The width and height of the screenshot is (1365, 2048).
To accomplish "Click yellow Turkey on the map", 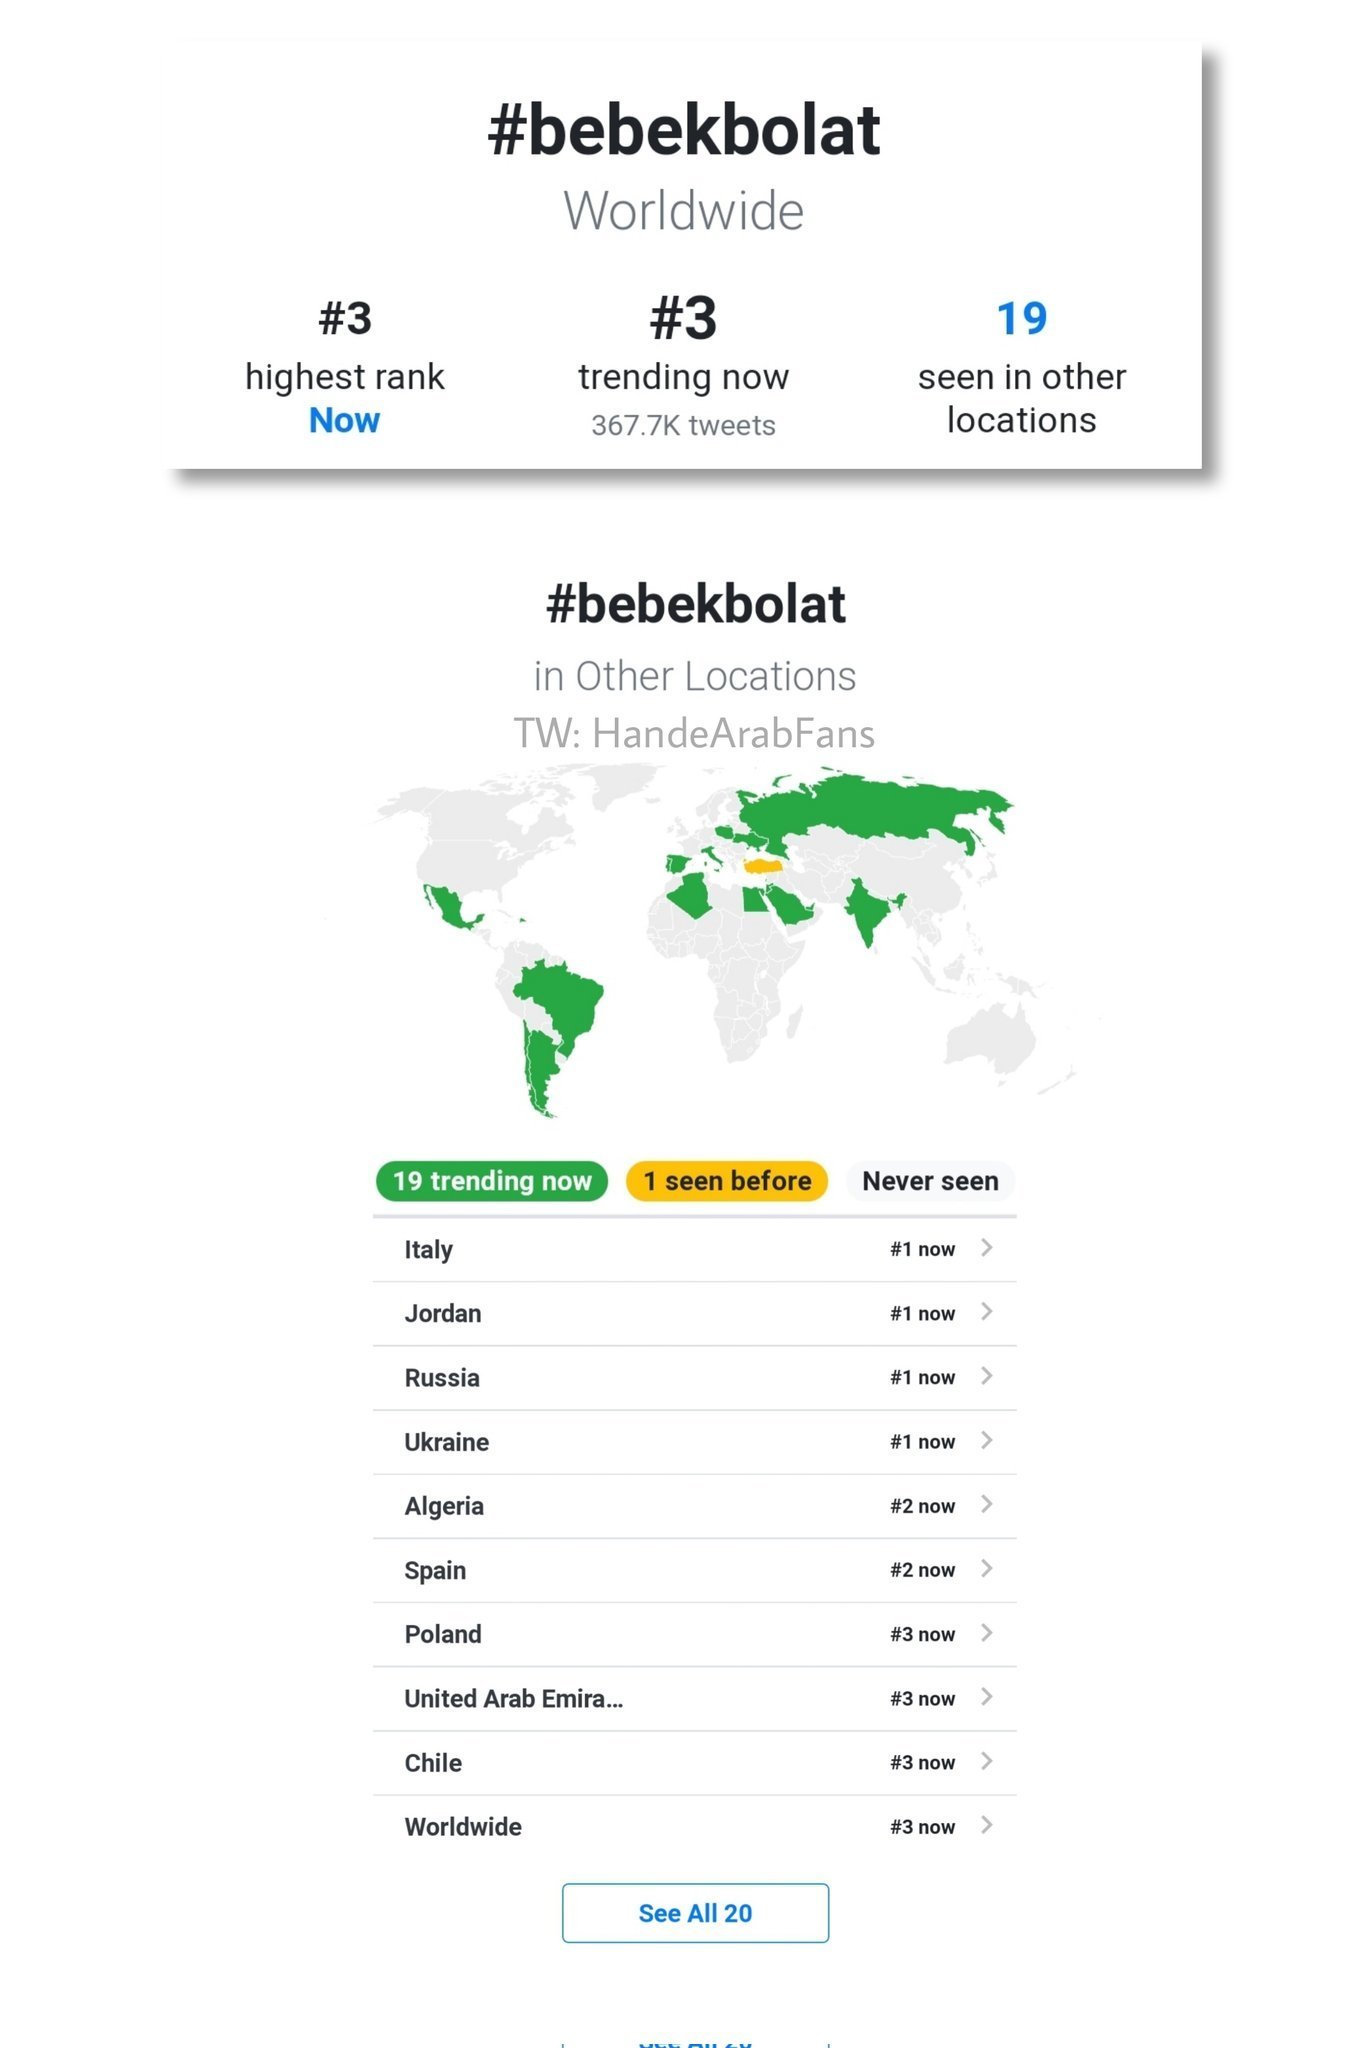I will click(x=762, y=865).
